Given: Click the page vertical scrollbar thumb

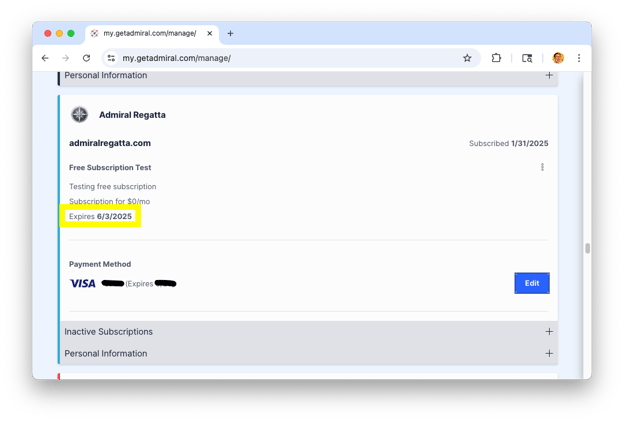Looking at the screenshot, I should 587,248.
